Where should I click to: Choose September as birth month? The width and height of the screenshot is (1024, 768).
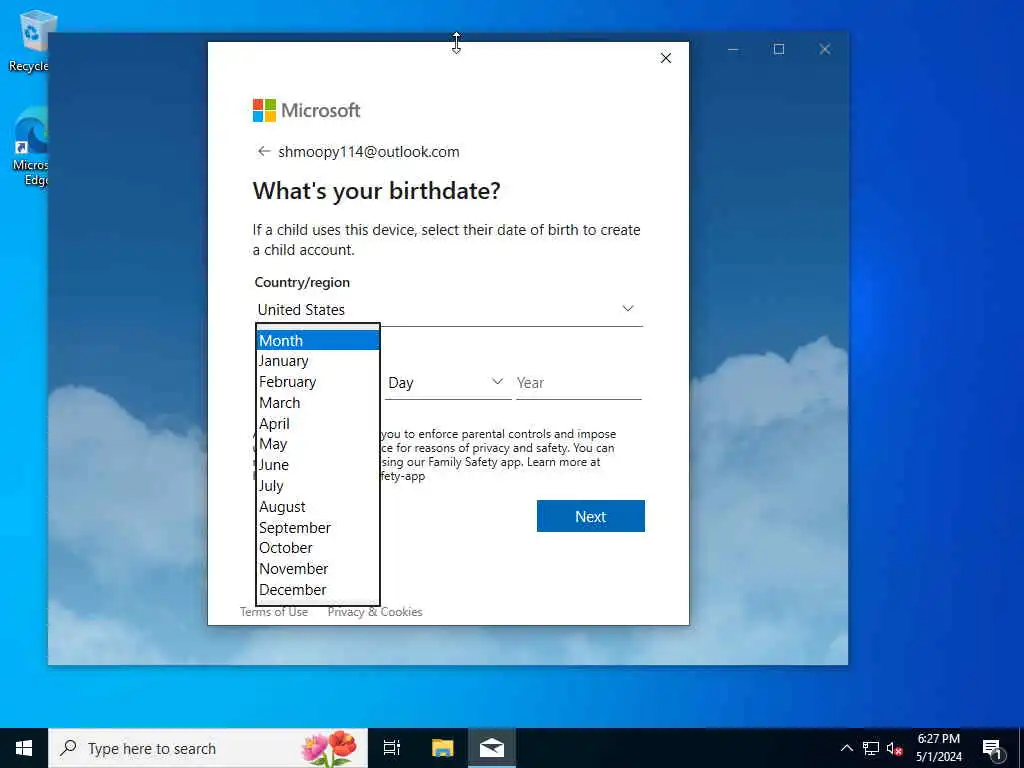click(317, 528)
